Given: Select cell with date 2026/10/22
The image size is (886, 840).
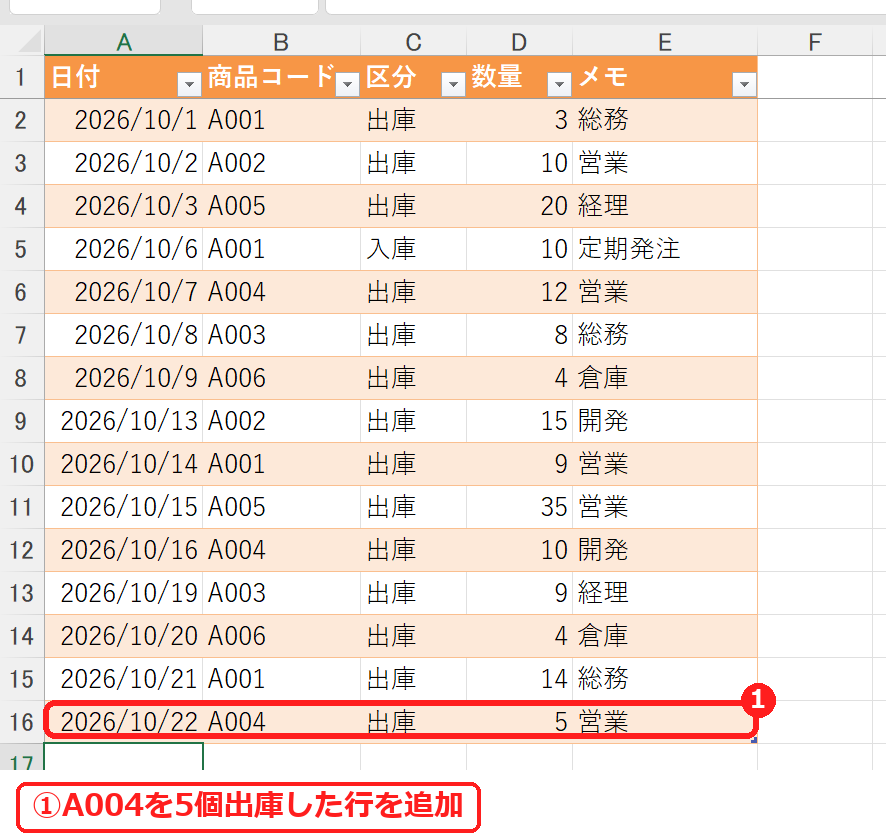Looking at the screenshot, I should pyautogui.click(x=123, y=722).
